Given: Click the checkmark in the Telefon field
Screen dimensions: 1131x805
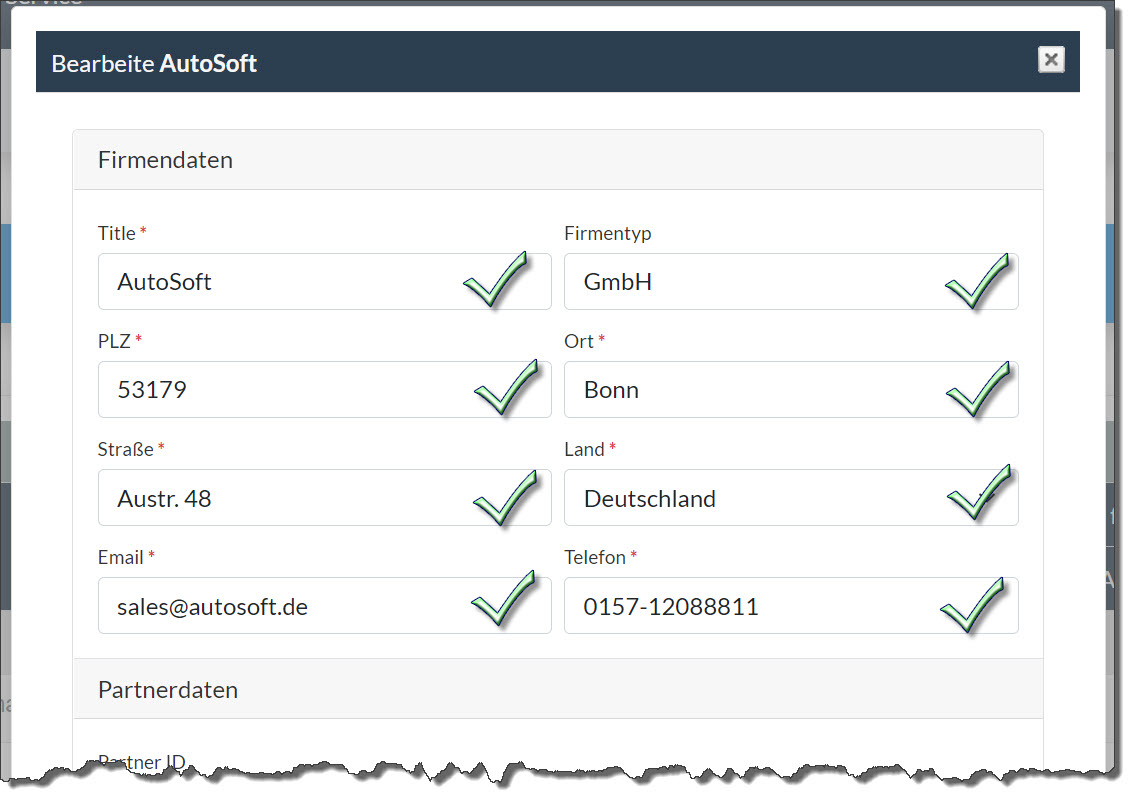Looking at the screenshot, I should tap(972, 605).
